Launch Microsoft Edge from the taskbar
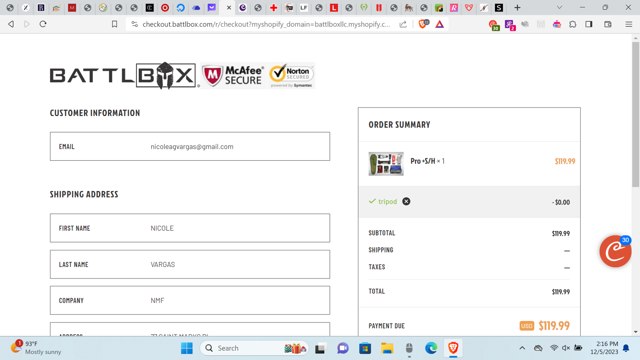This screenshot has width=640, height=360. pos(431,348)
